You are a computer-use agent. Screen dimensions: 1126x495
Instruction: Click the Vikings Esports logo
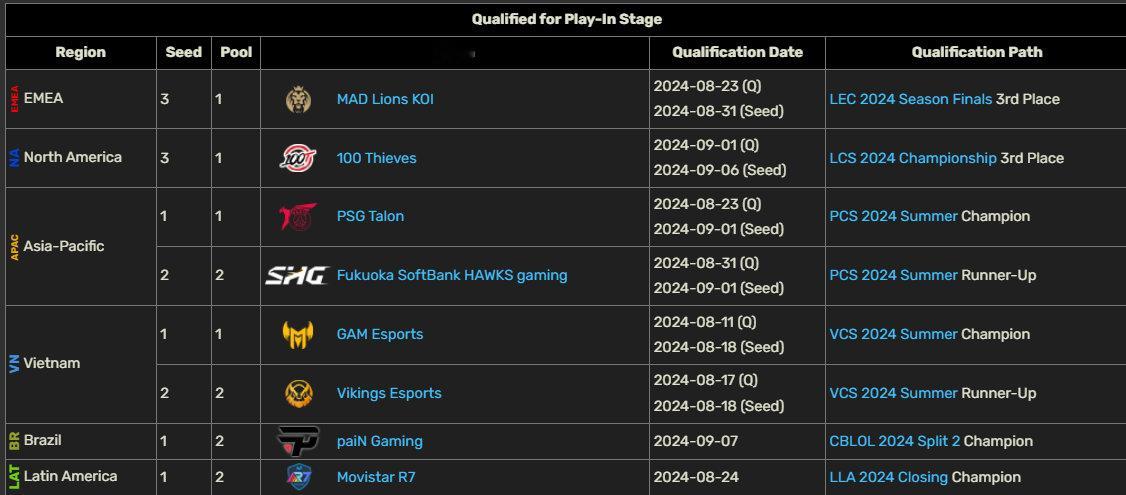298,393
